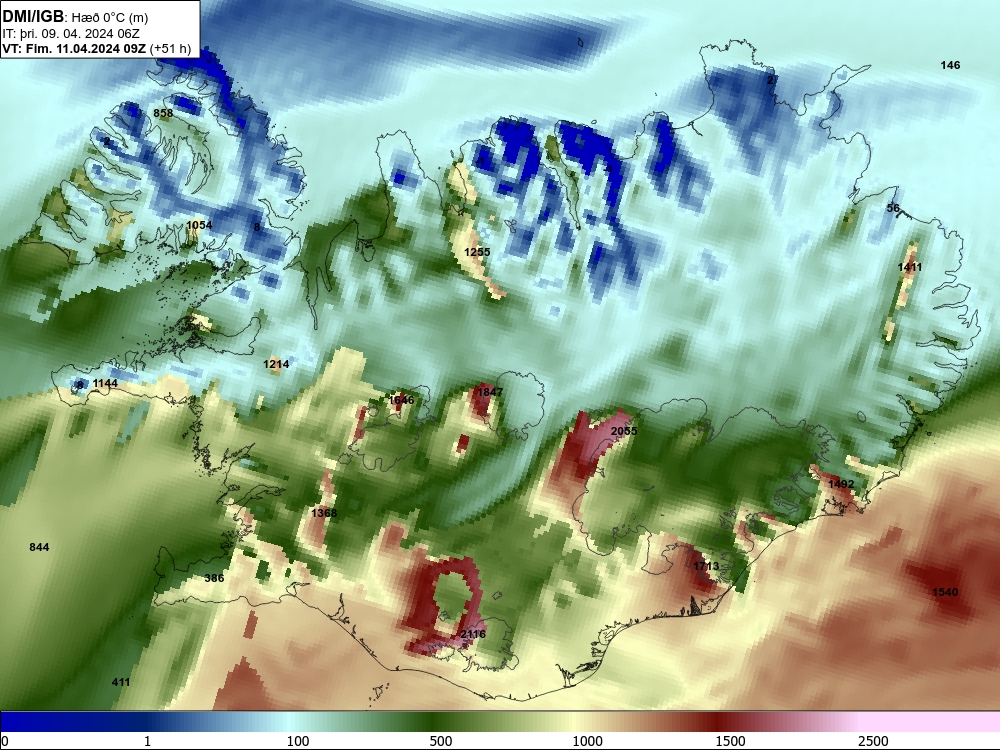Click the '(+51 h)' forecast offset text
This screenshot has height=750, width=1000.
pos(170,48)
